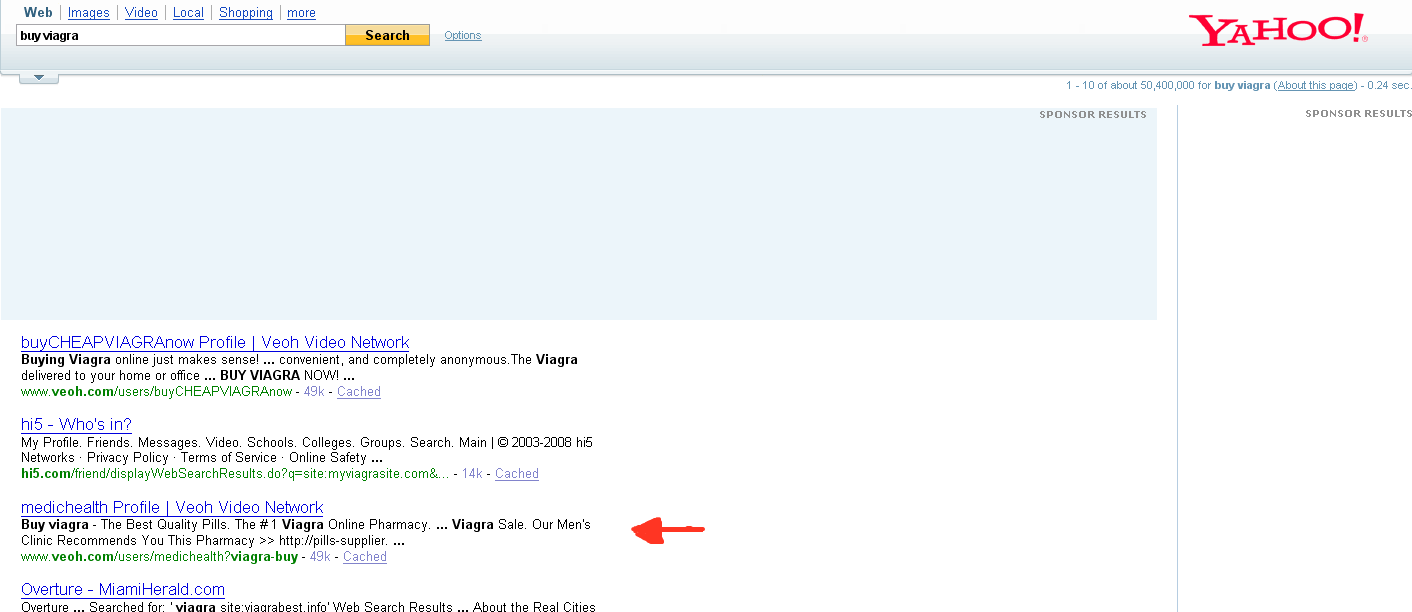Click the Sponsor Results label above the blue box
The width and height of the screenshot is (1412, 612).
pyautogui.click(x=1093, y=114)
